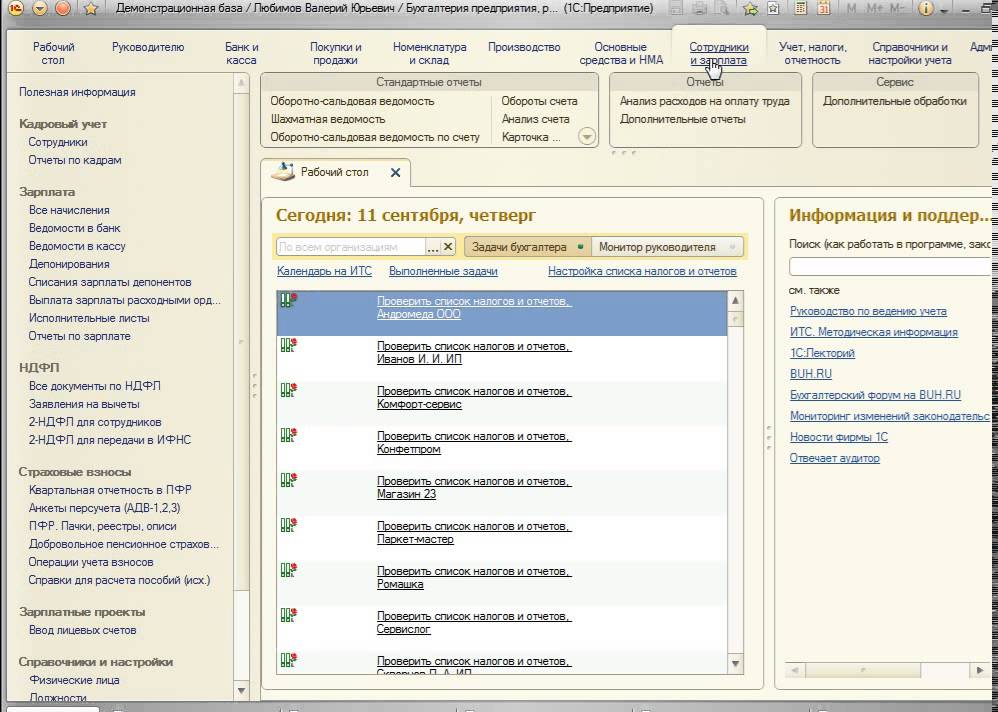Open Календарь на ИТС link
The image size is (998, 712).
(x=325, y=271)
